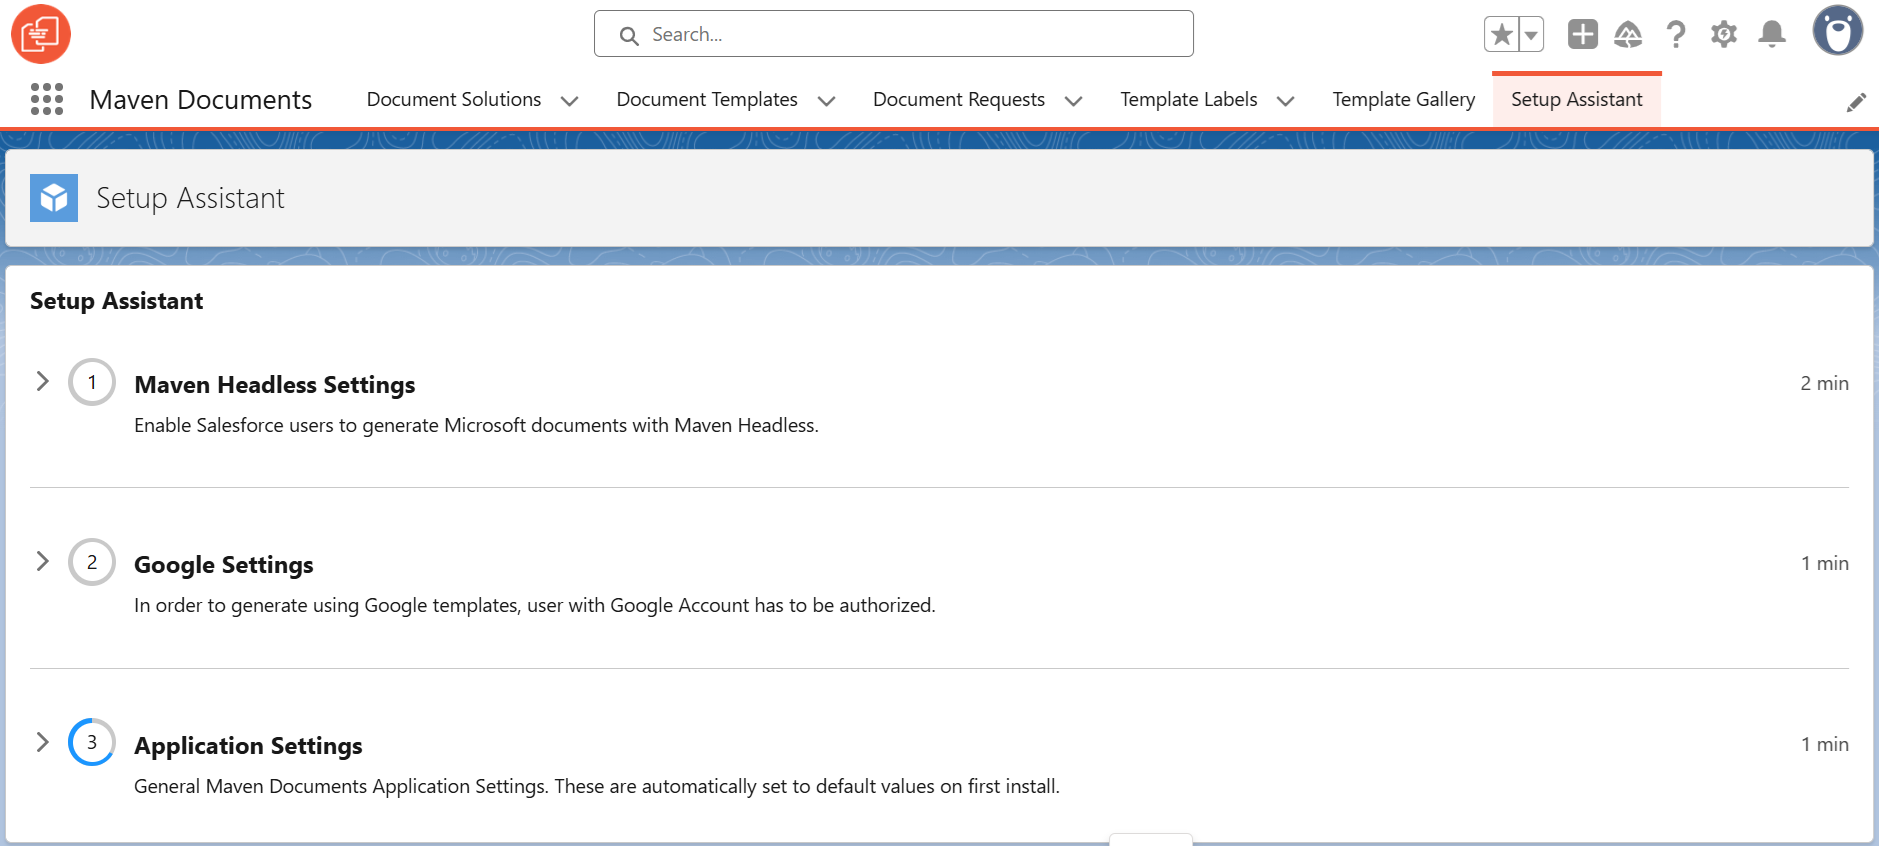Expand the Document Solutions dropdown chevron
Viewport: 1879px width, 846px height.
(570, 101)
